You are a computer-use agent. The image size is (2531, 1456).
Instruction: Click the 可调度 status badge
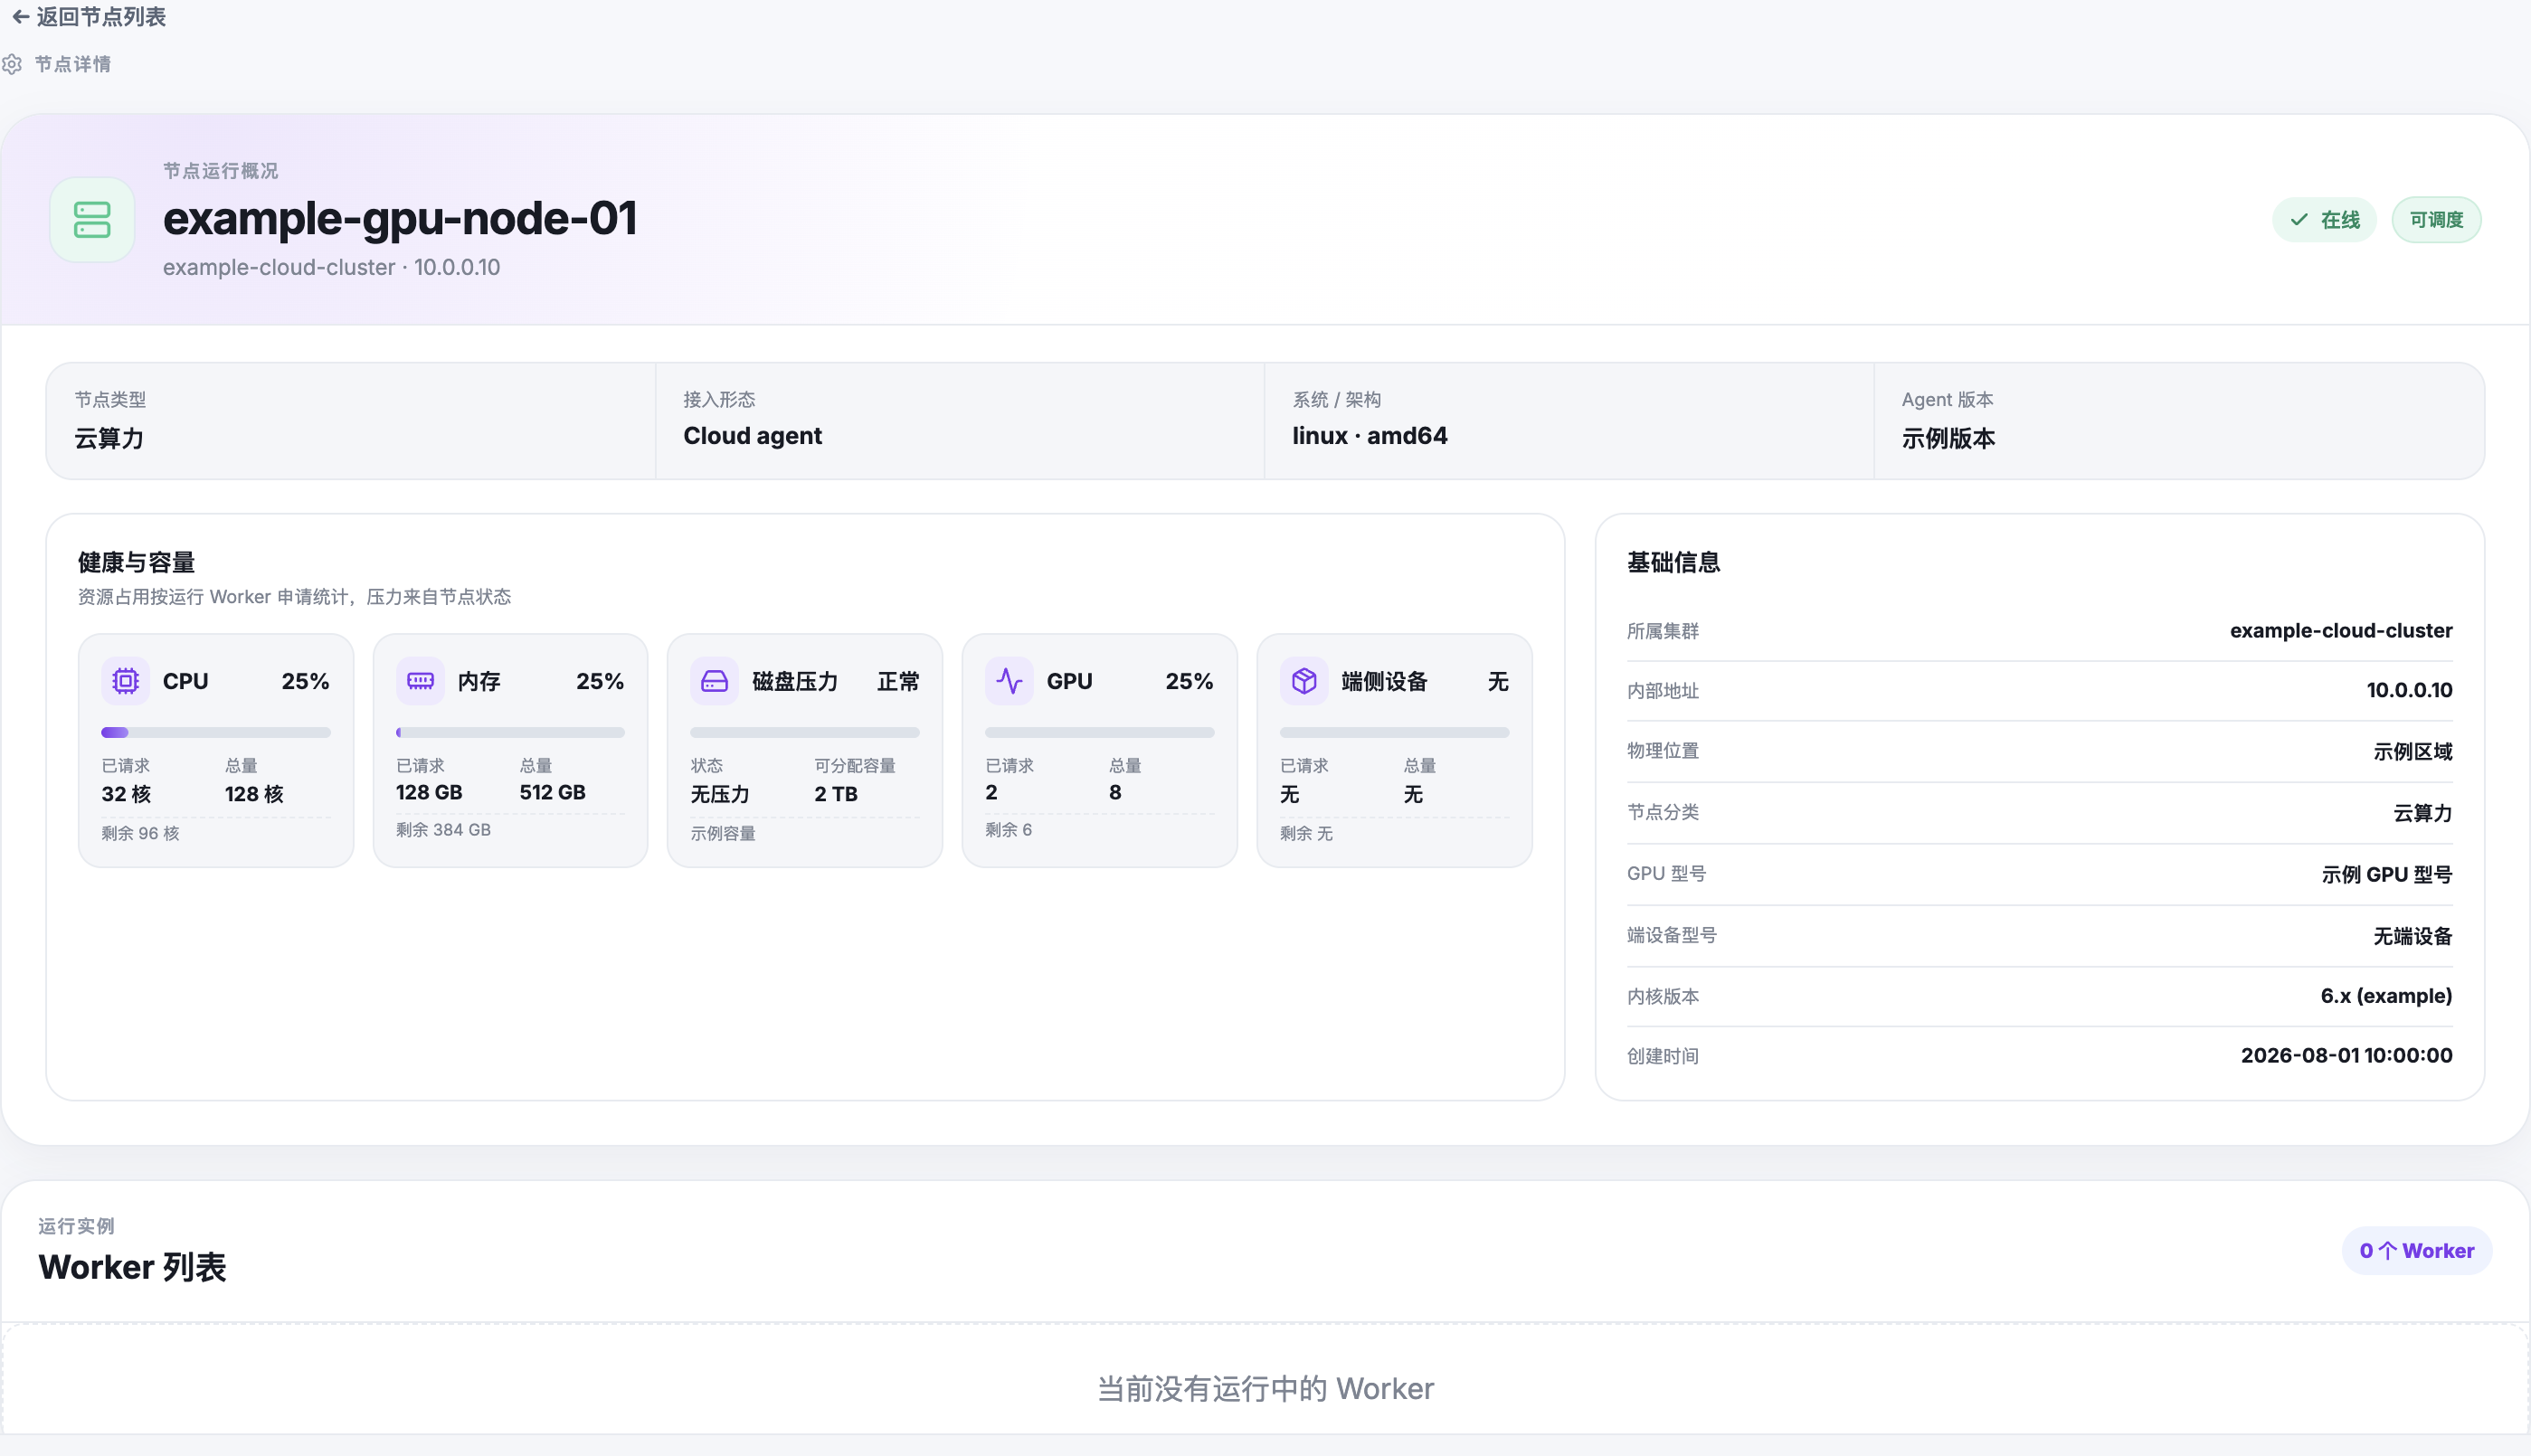(2436, 220)
